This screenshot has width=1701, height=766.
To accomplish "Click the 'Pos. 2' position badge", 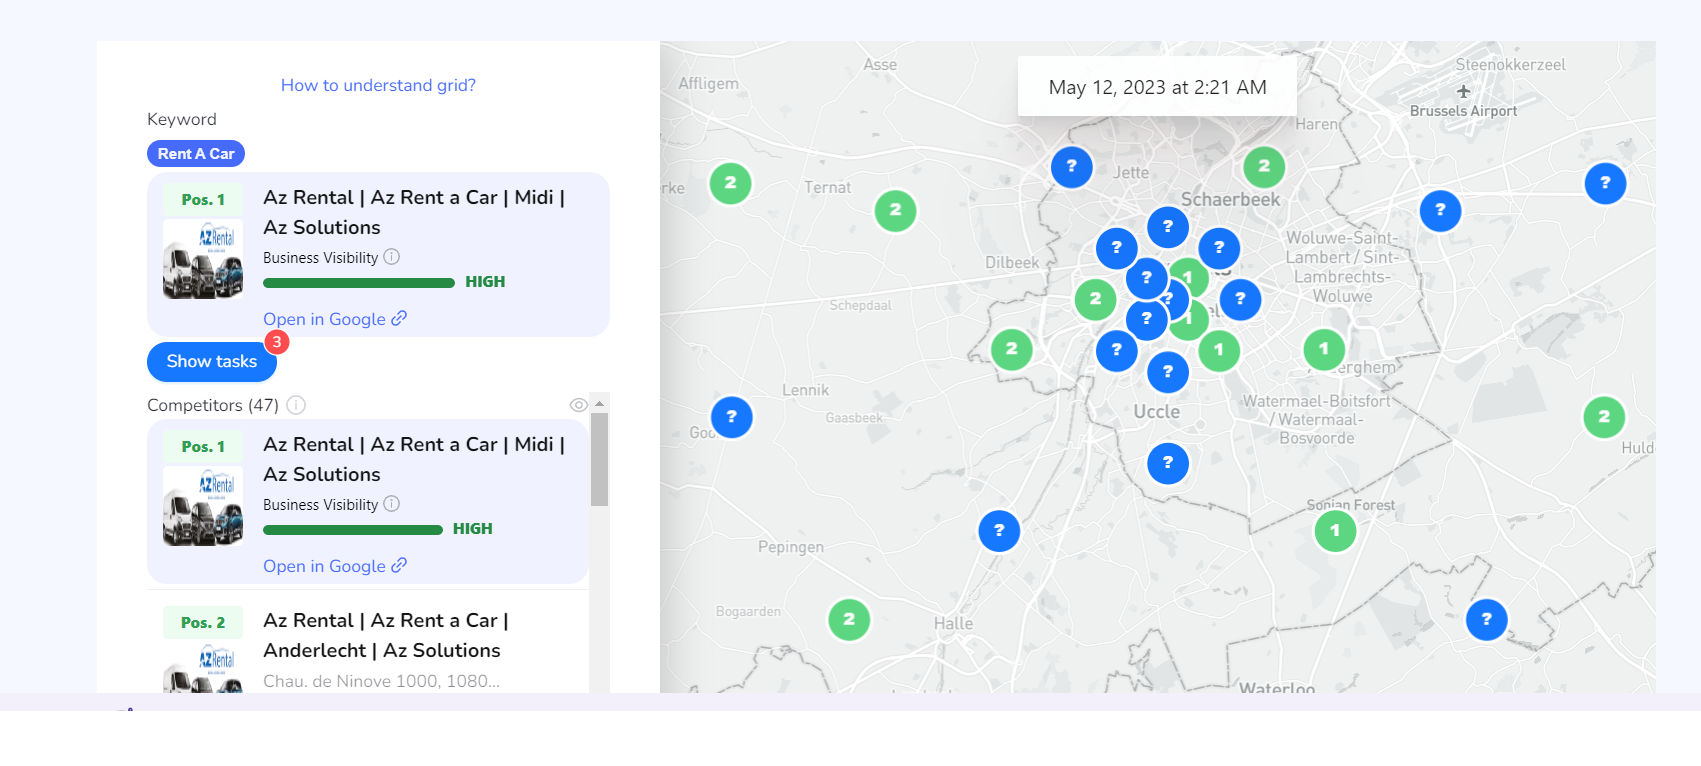I will coord(203,622).
